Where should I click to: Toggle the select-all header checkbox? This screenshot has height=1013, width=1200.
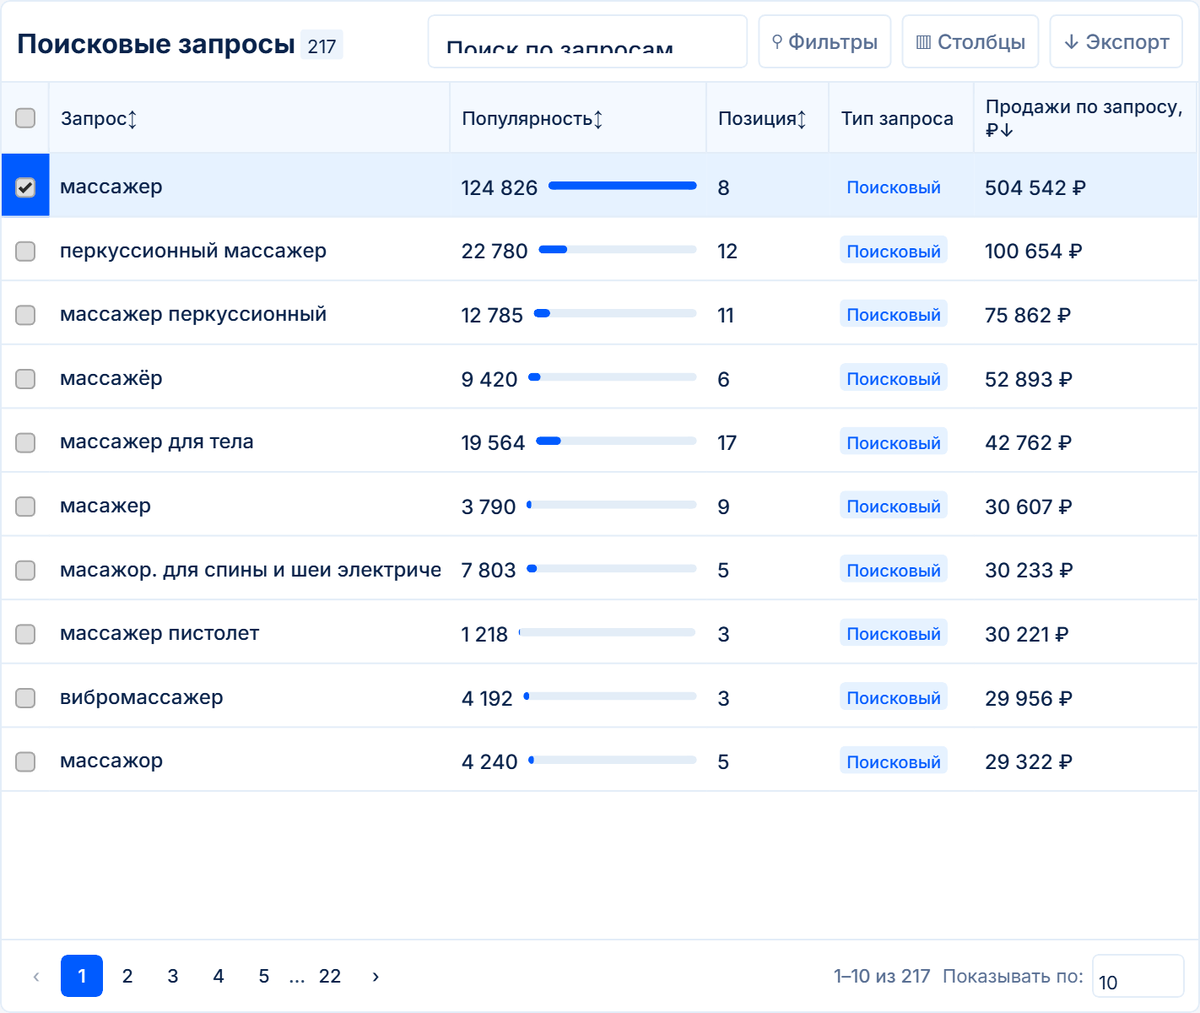click(x=26, y=118)
